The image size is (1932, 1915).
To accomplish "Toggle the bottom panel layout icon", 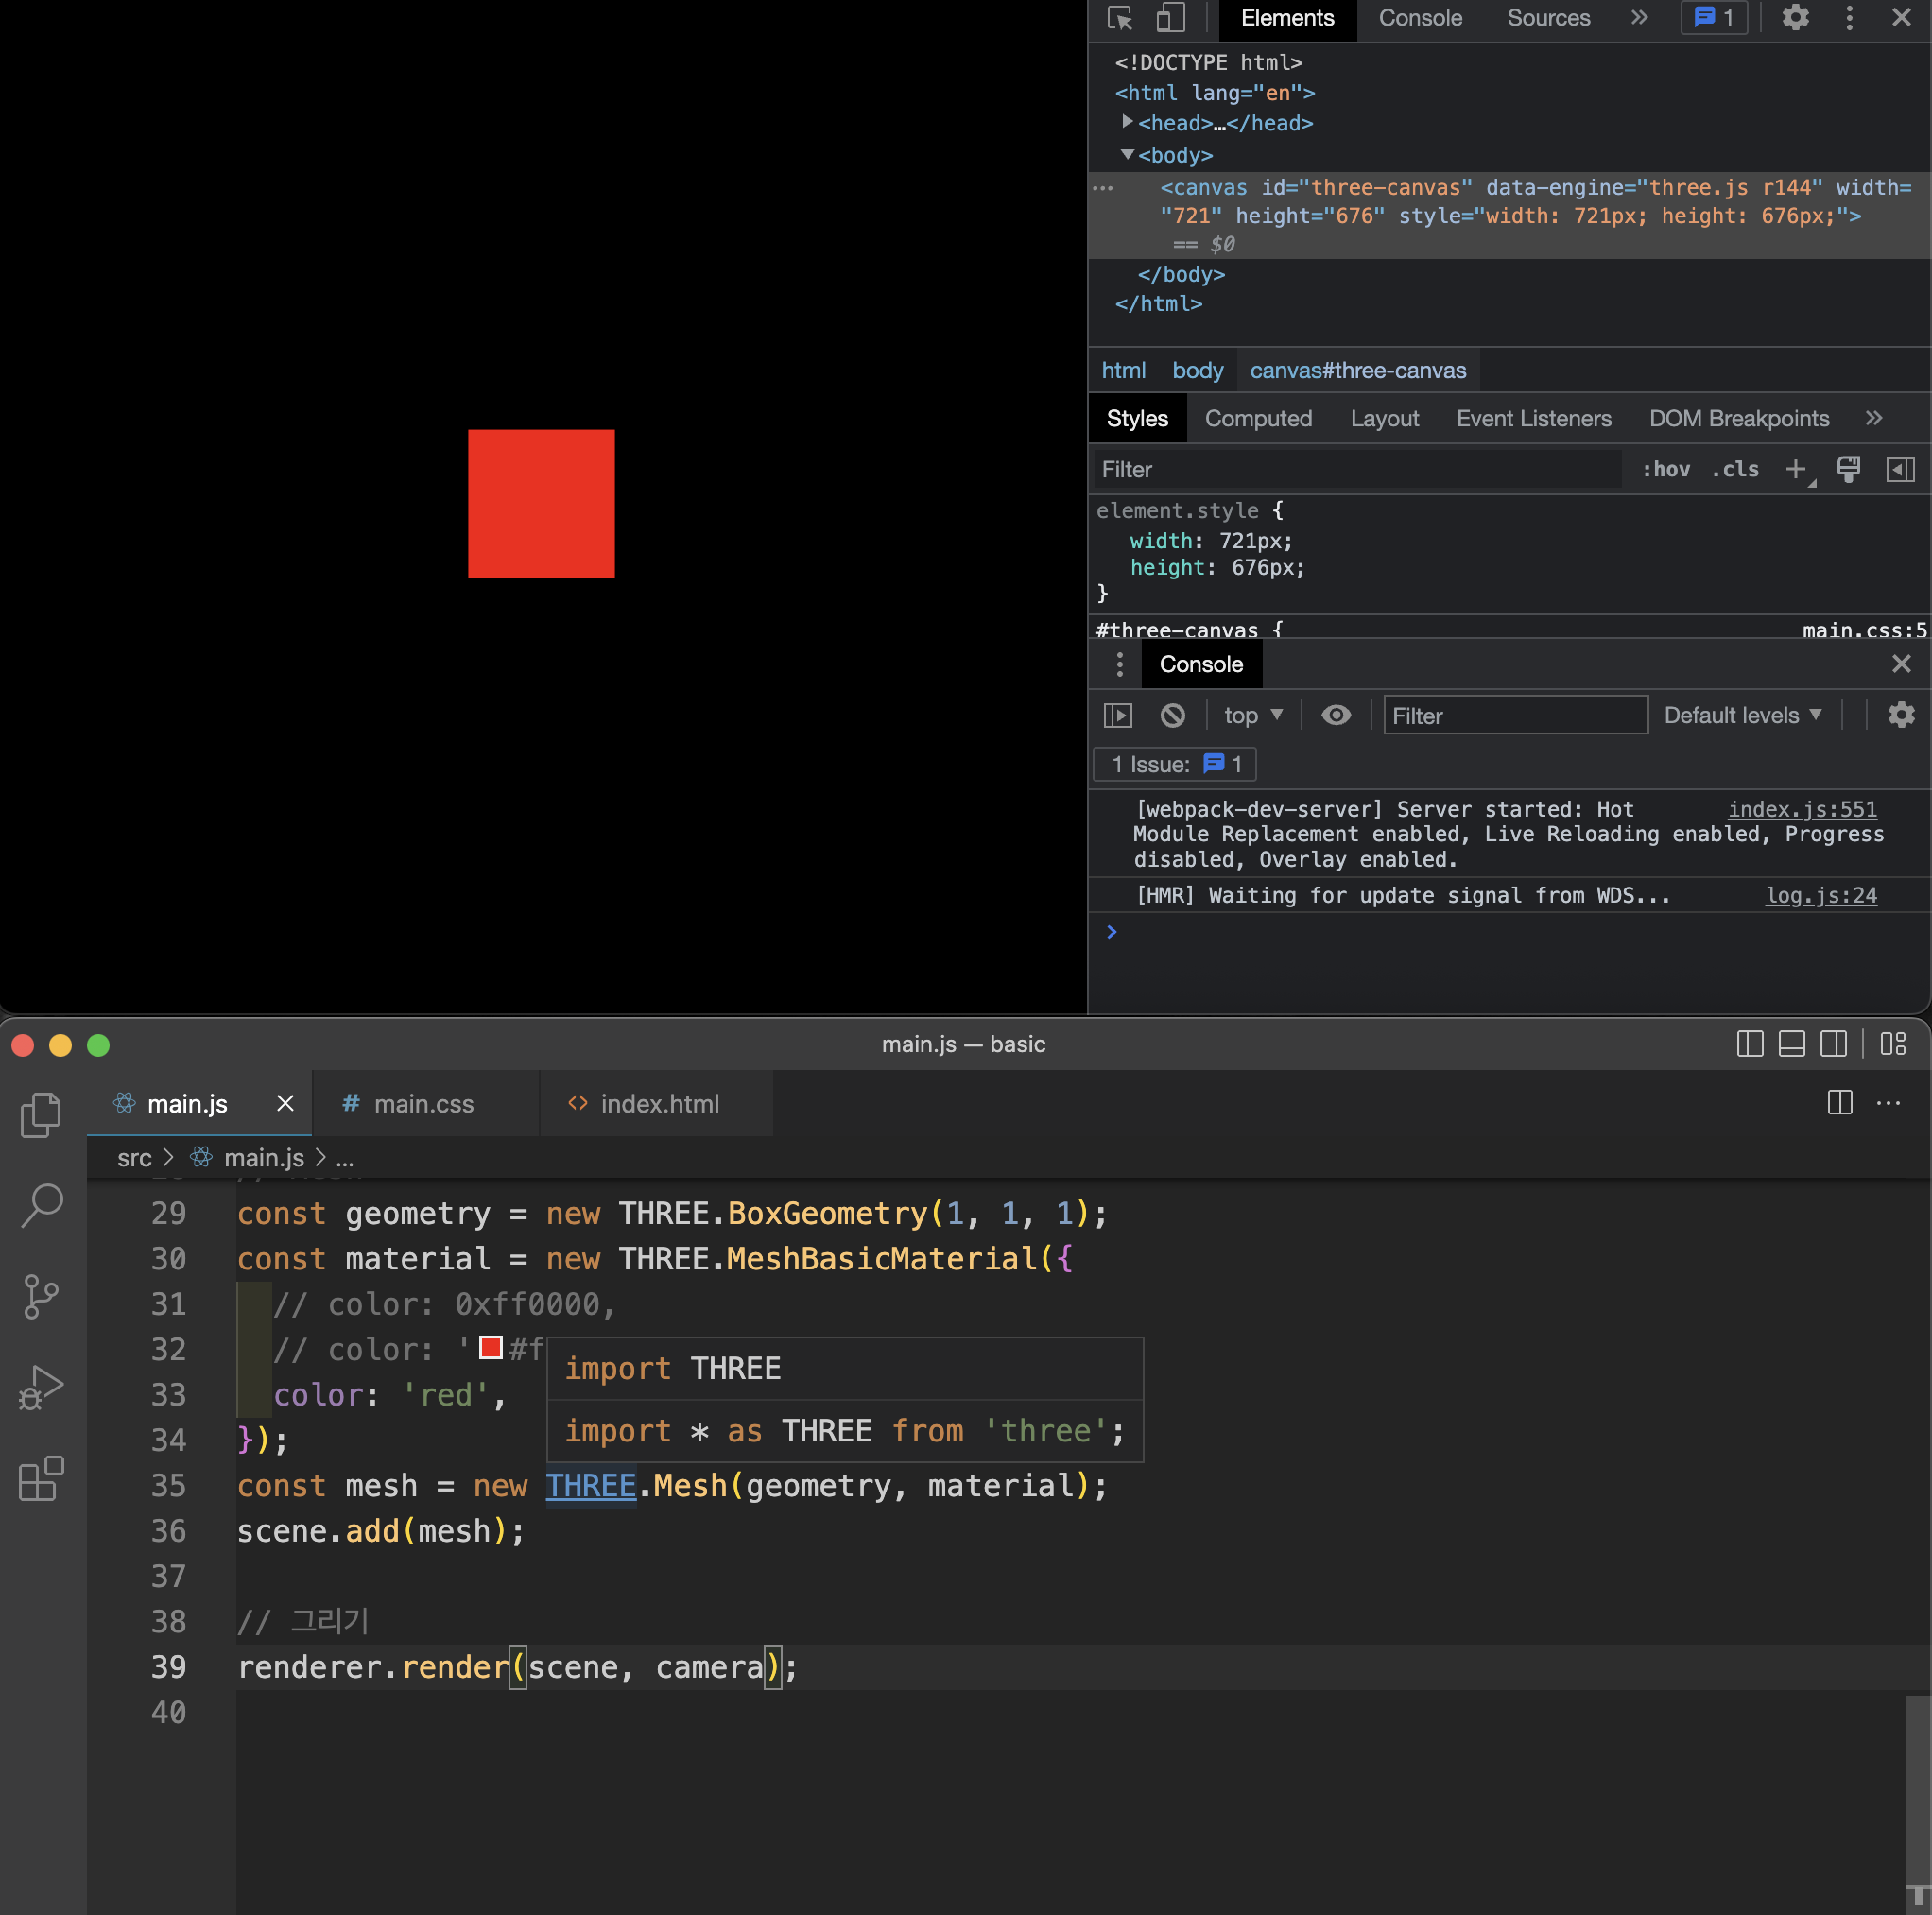I will click(x=1792, y=1044).
